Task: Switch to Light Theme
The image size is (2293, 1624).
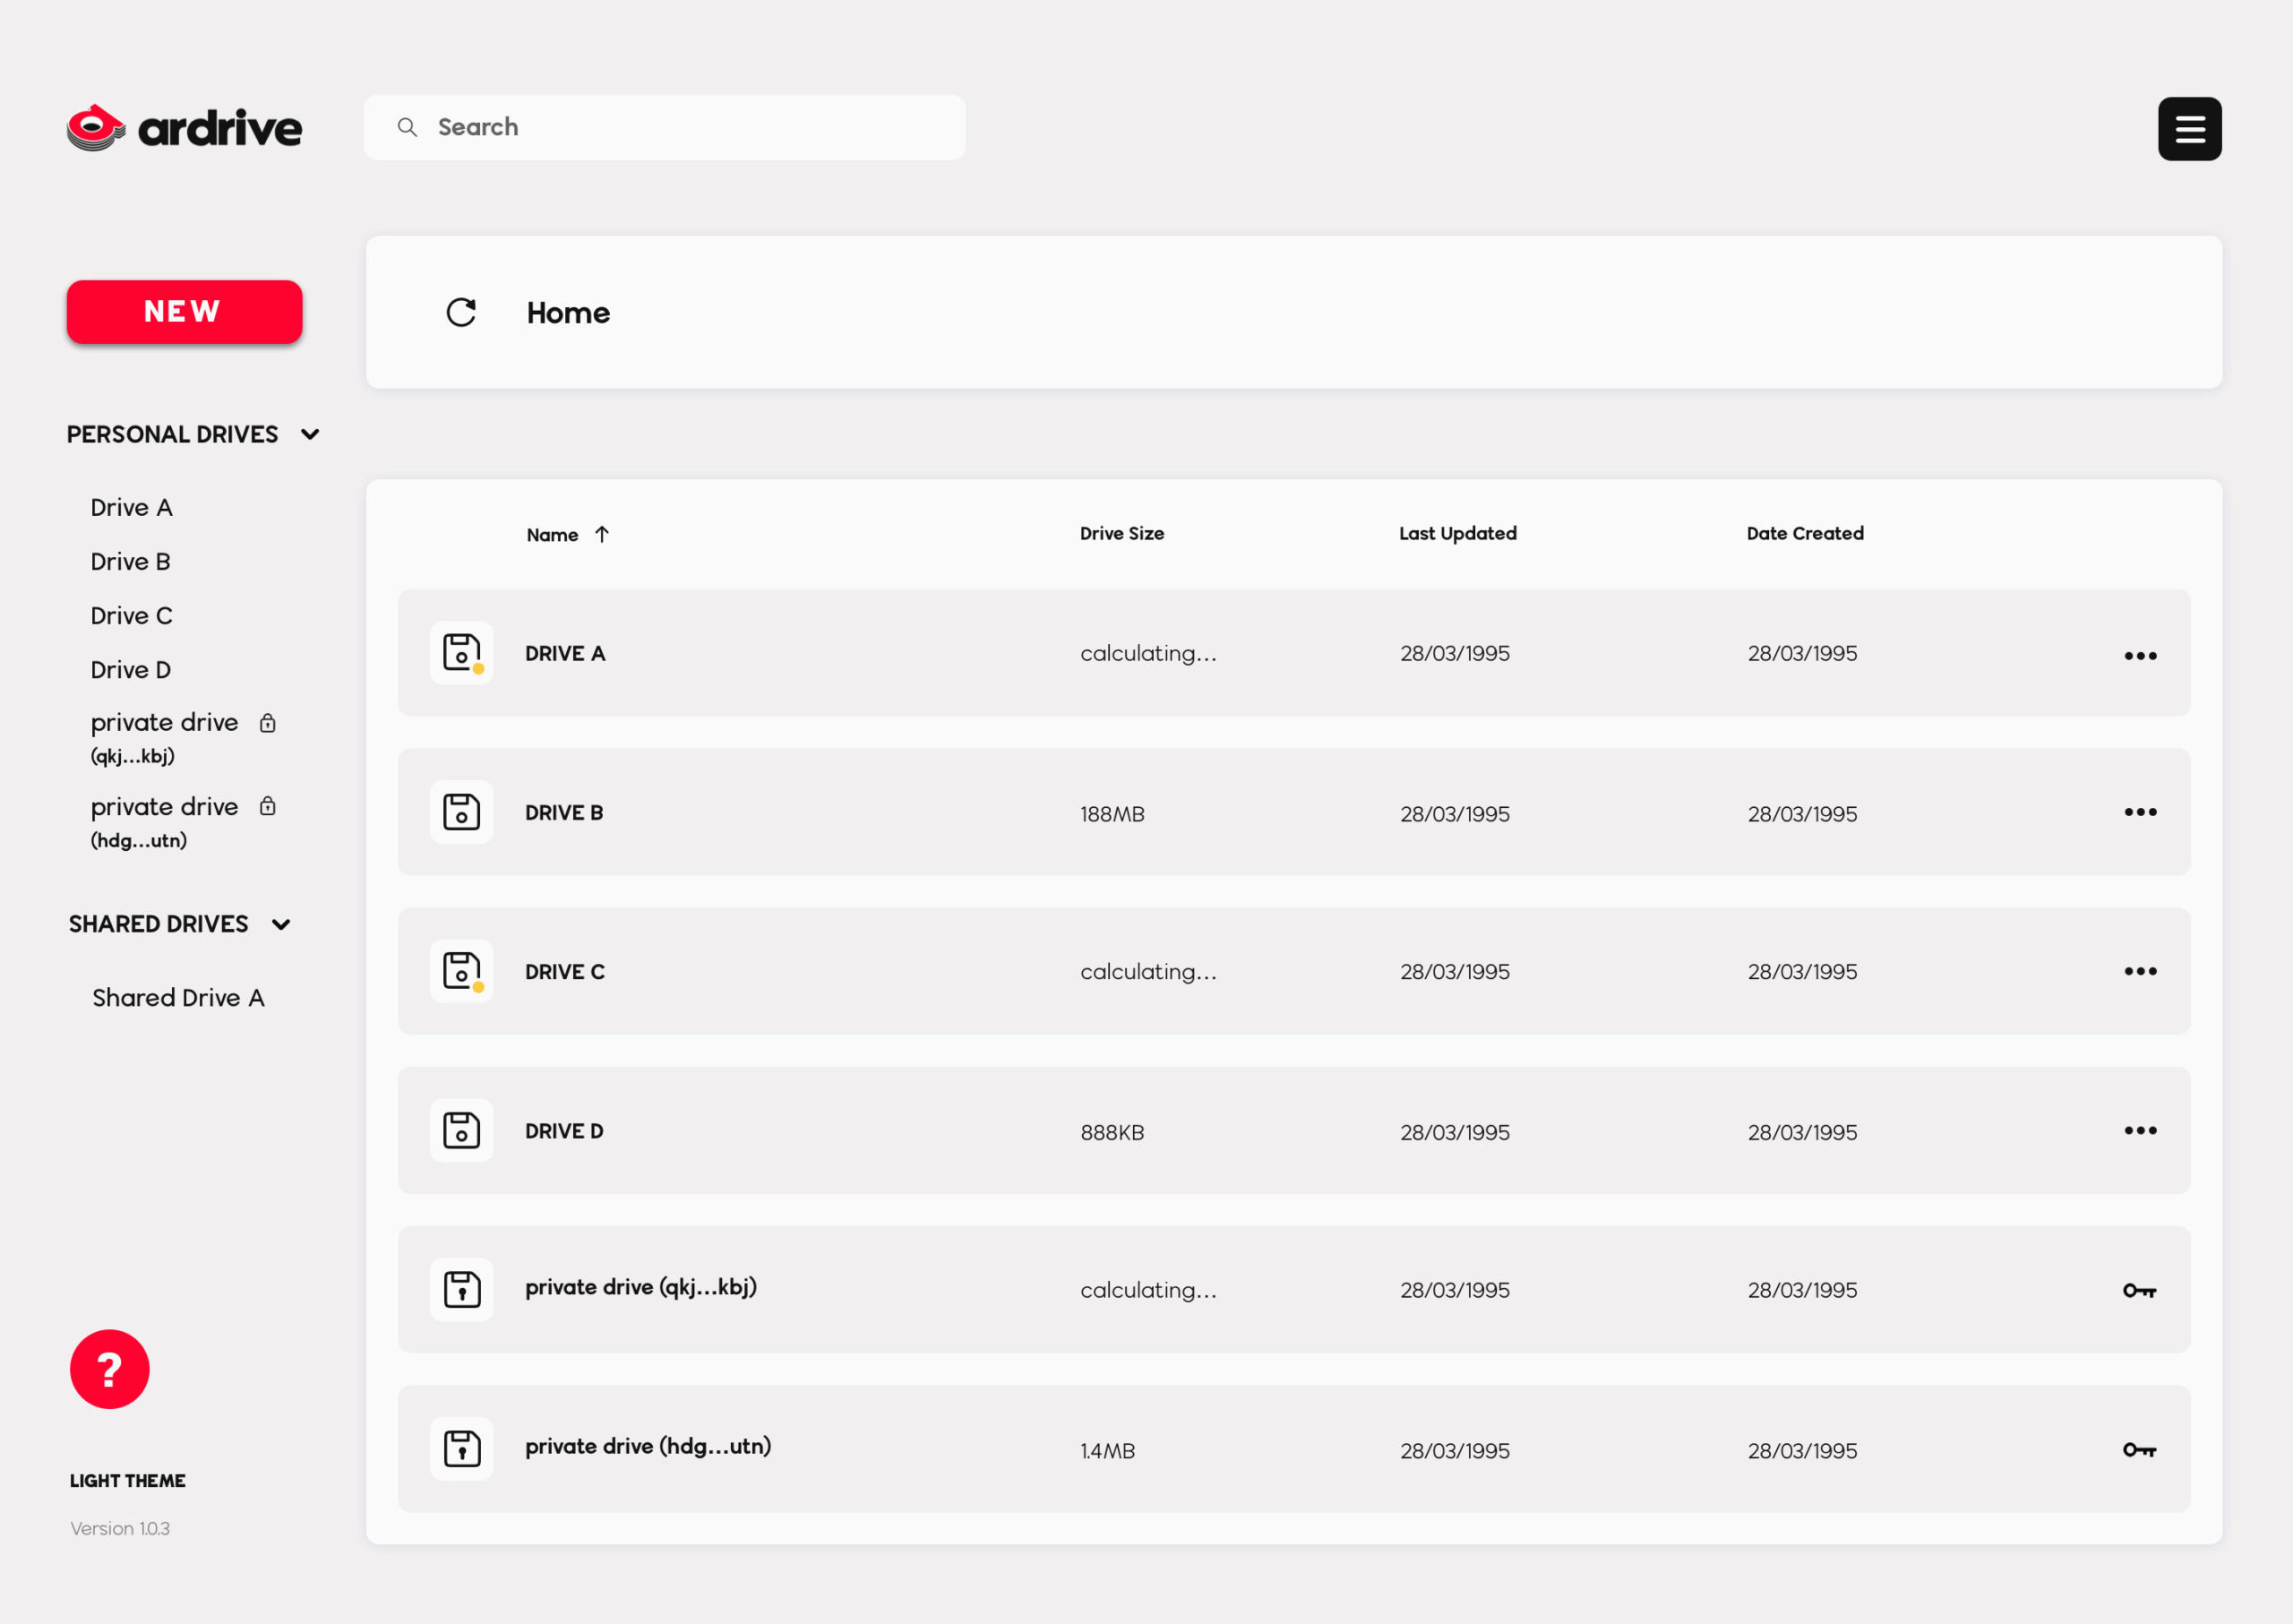Action: [127, 1481]
